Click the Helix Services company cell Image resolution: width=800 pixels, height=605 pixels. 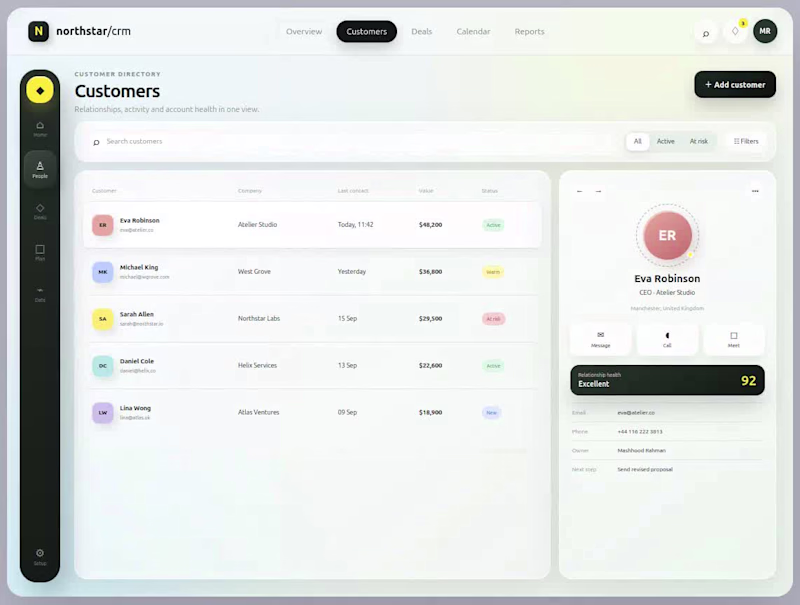click(x=257, y=365)
